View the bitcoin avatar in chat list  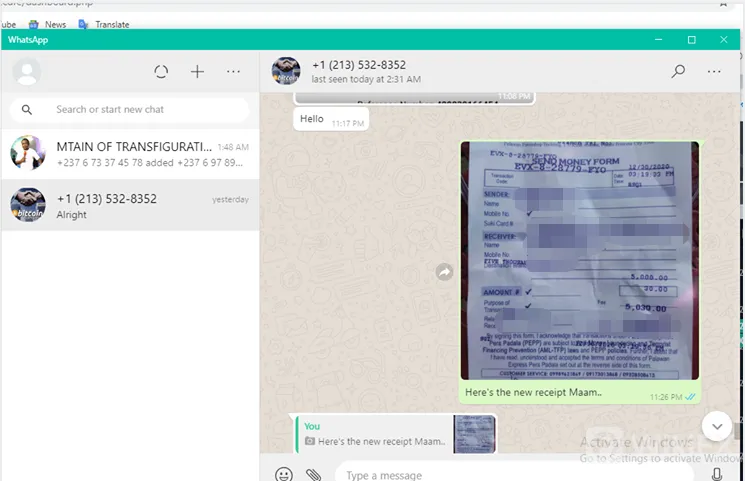[x=28, y=205]
